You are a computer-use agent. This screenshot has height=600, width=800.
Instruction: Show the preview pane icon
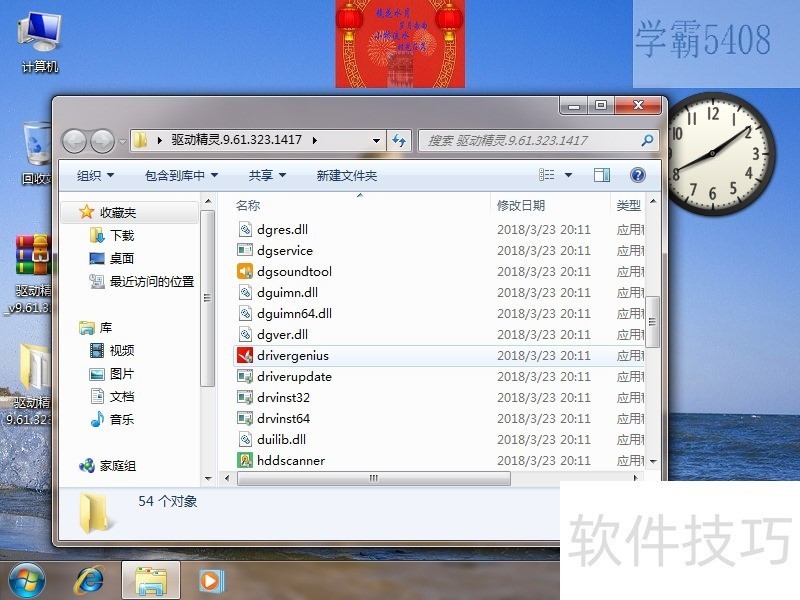[602, 176]
